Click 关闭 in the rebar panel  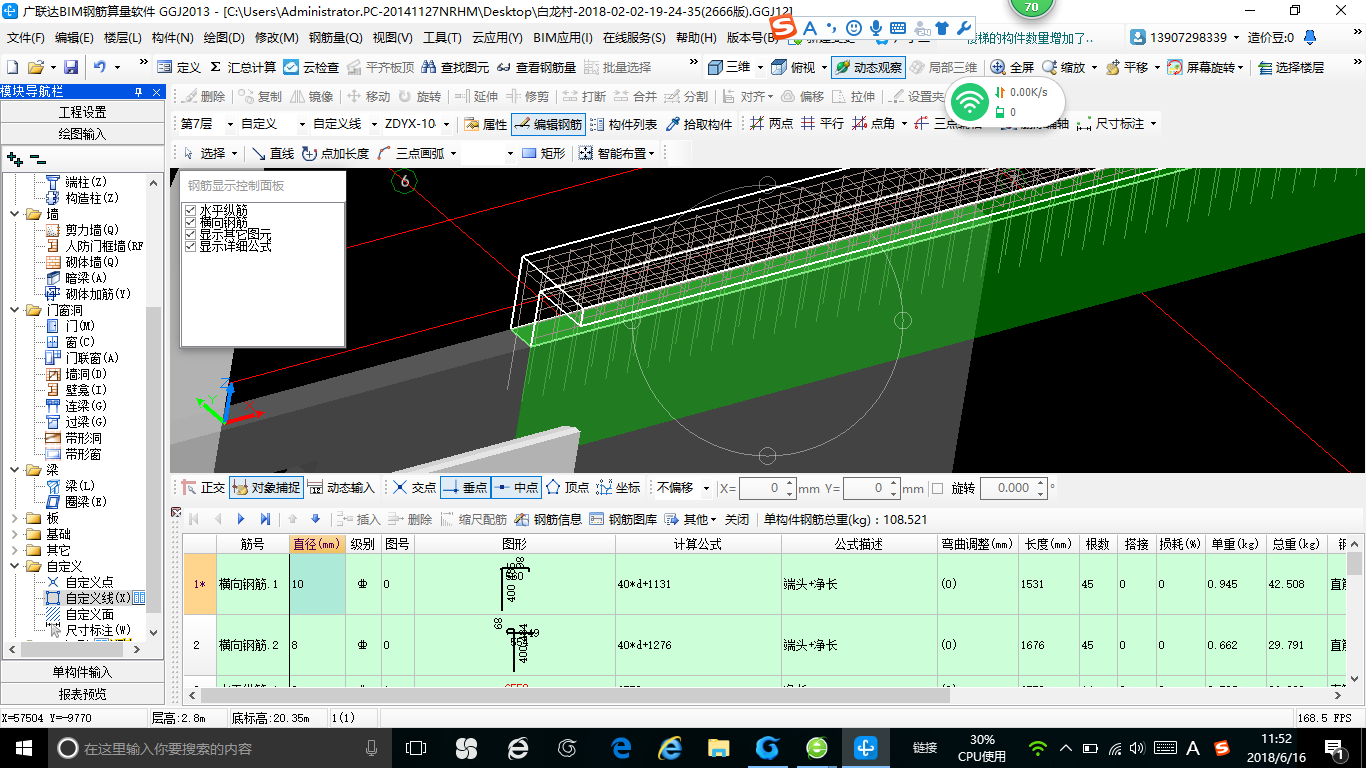pyautogui.click(x=736, y=519)
